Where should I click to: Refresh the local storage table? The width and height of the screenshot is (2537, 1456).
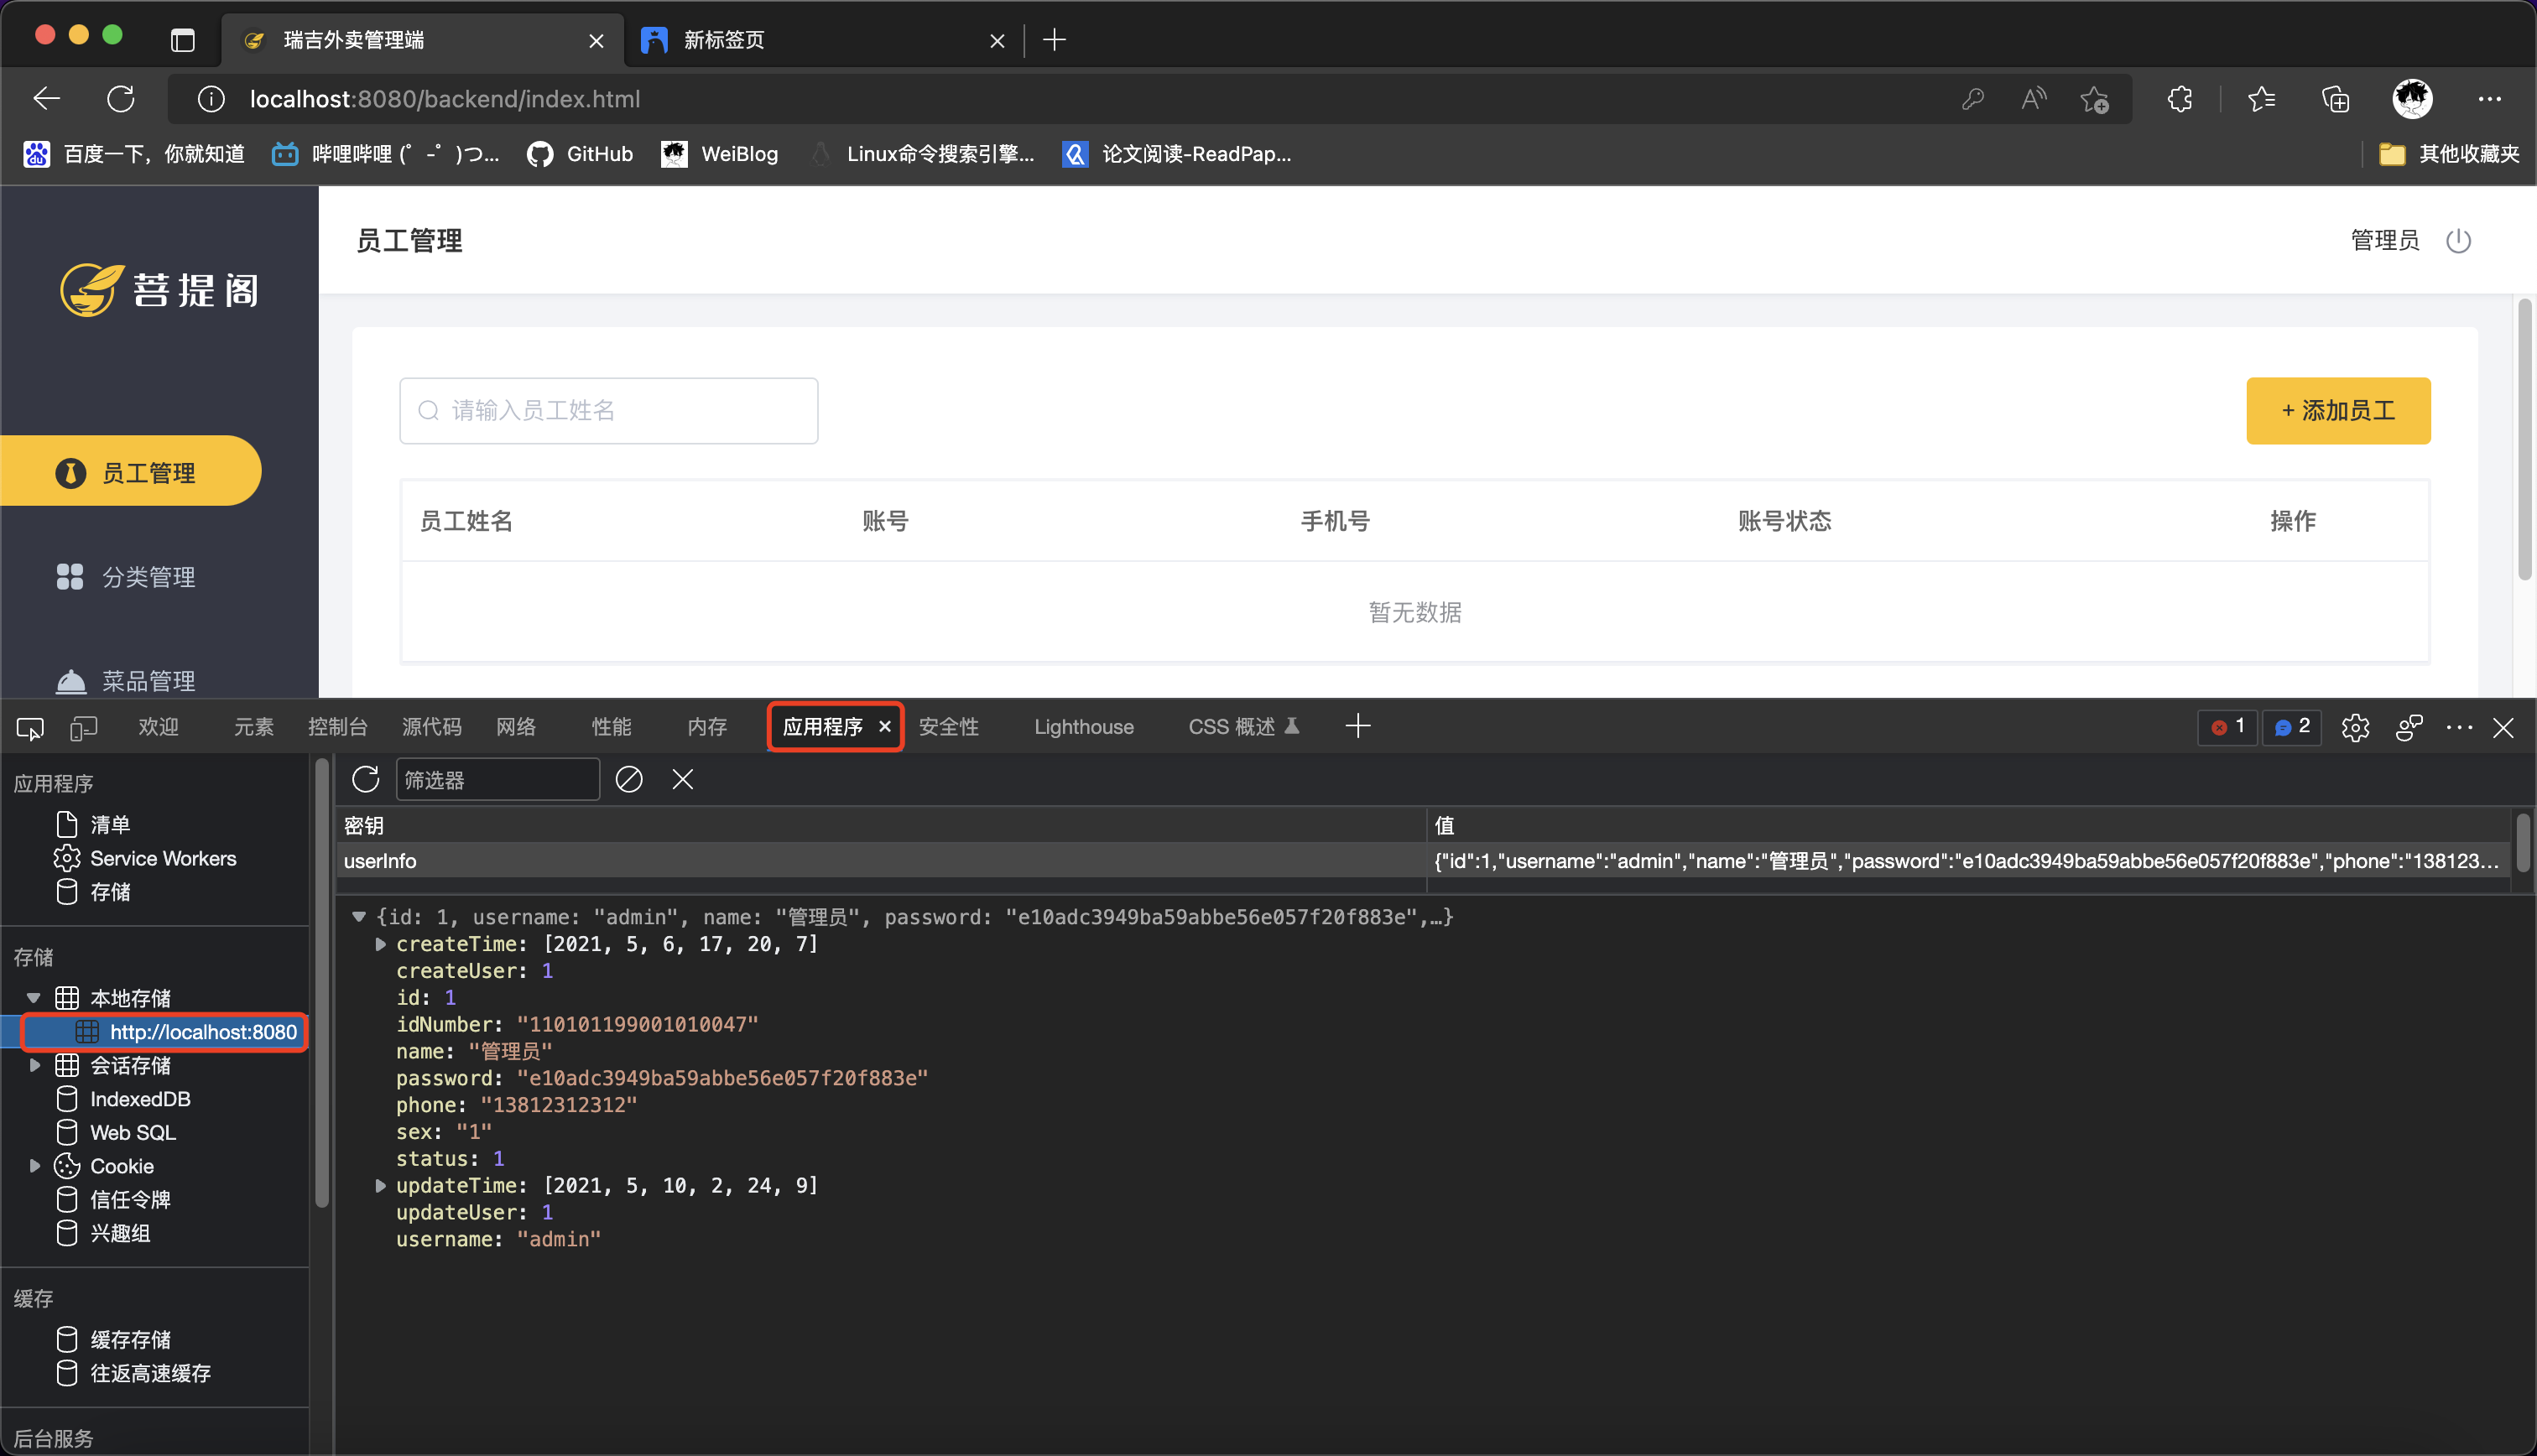click(366, 779)
